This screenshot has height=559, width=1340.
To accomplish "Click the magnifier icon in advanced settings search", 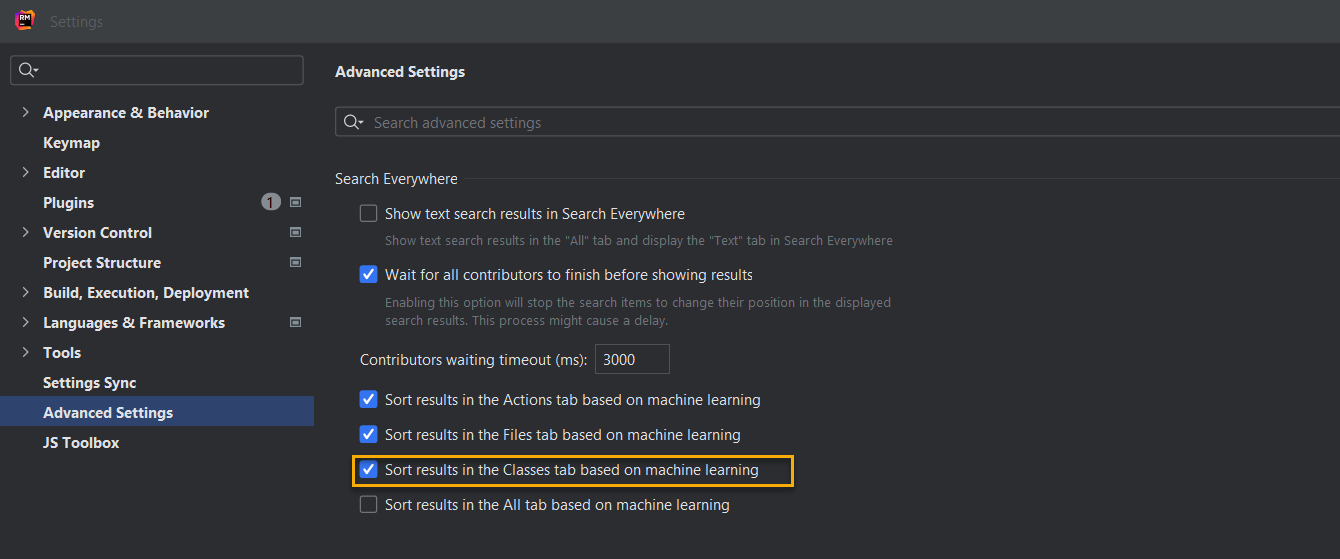I will pos(352,122).
